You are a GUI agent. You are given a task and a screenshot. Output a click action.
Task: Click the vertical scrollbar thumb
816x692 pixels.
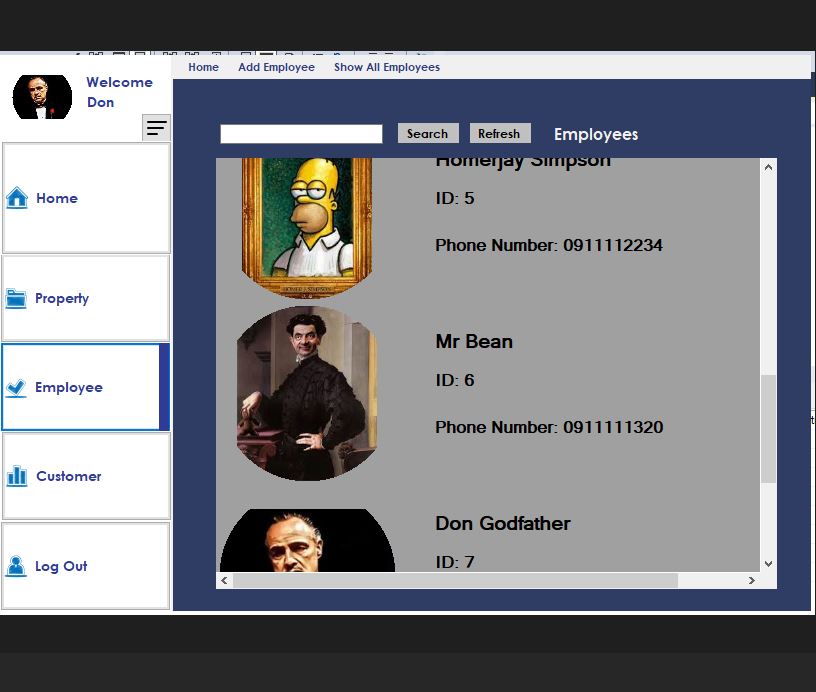769,429
